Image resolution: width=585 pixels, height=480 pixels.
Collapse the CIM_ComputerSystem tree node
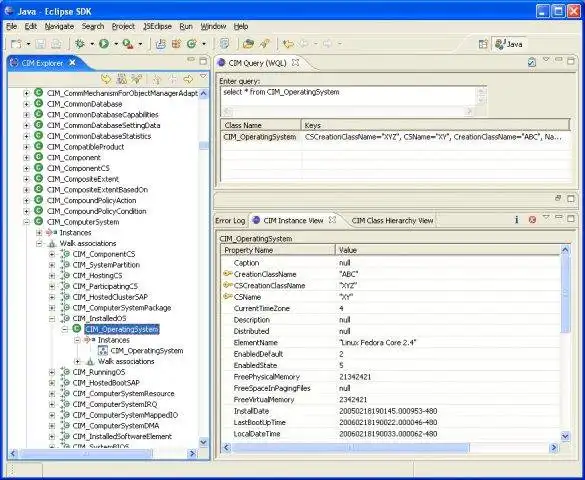point(26,222)
